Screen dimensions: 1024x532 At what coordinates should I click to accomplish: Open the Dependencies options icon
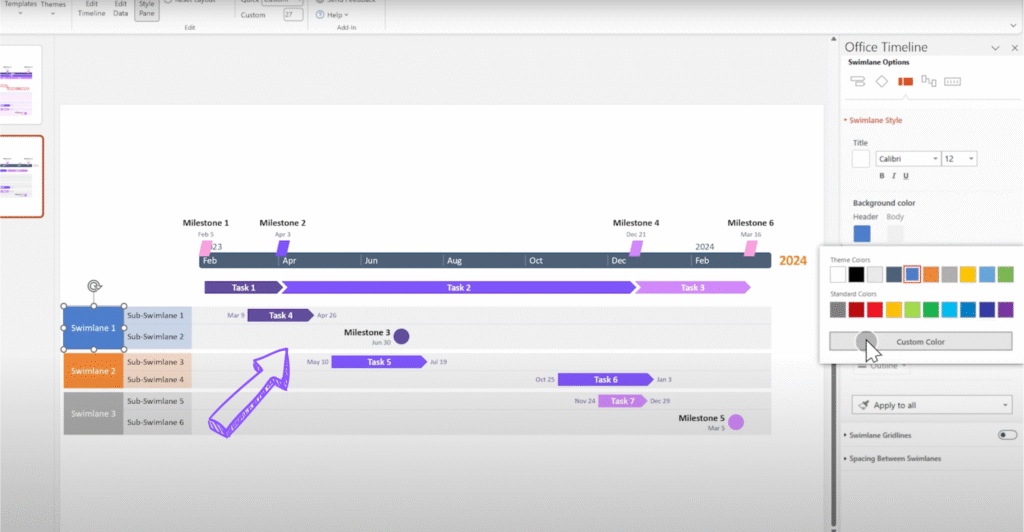tap(929, 81)
